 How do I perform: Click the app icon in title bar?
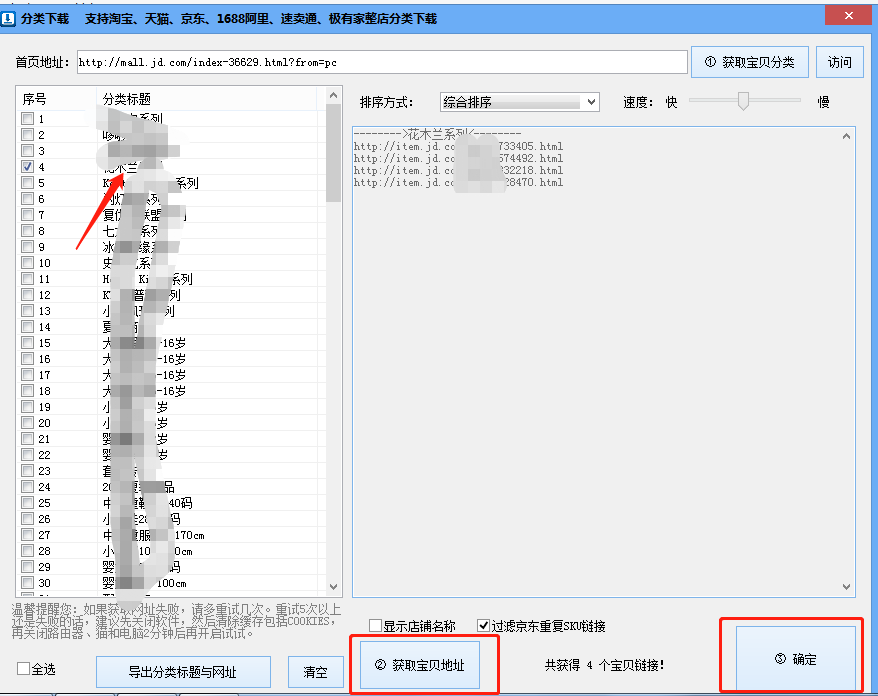[8, 18]
